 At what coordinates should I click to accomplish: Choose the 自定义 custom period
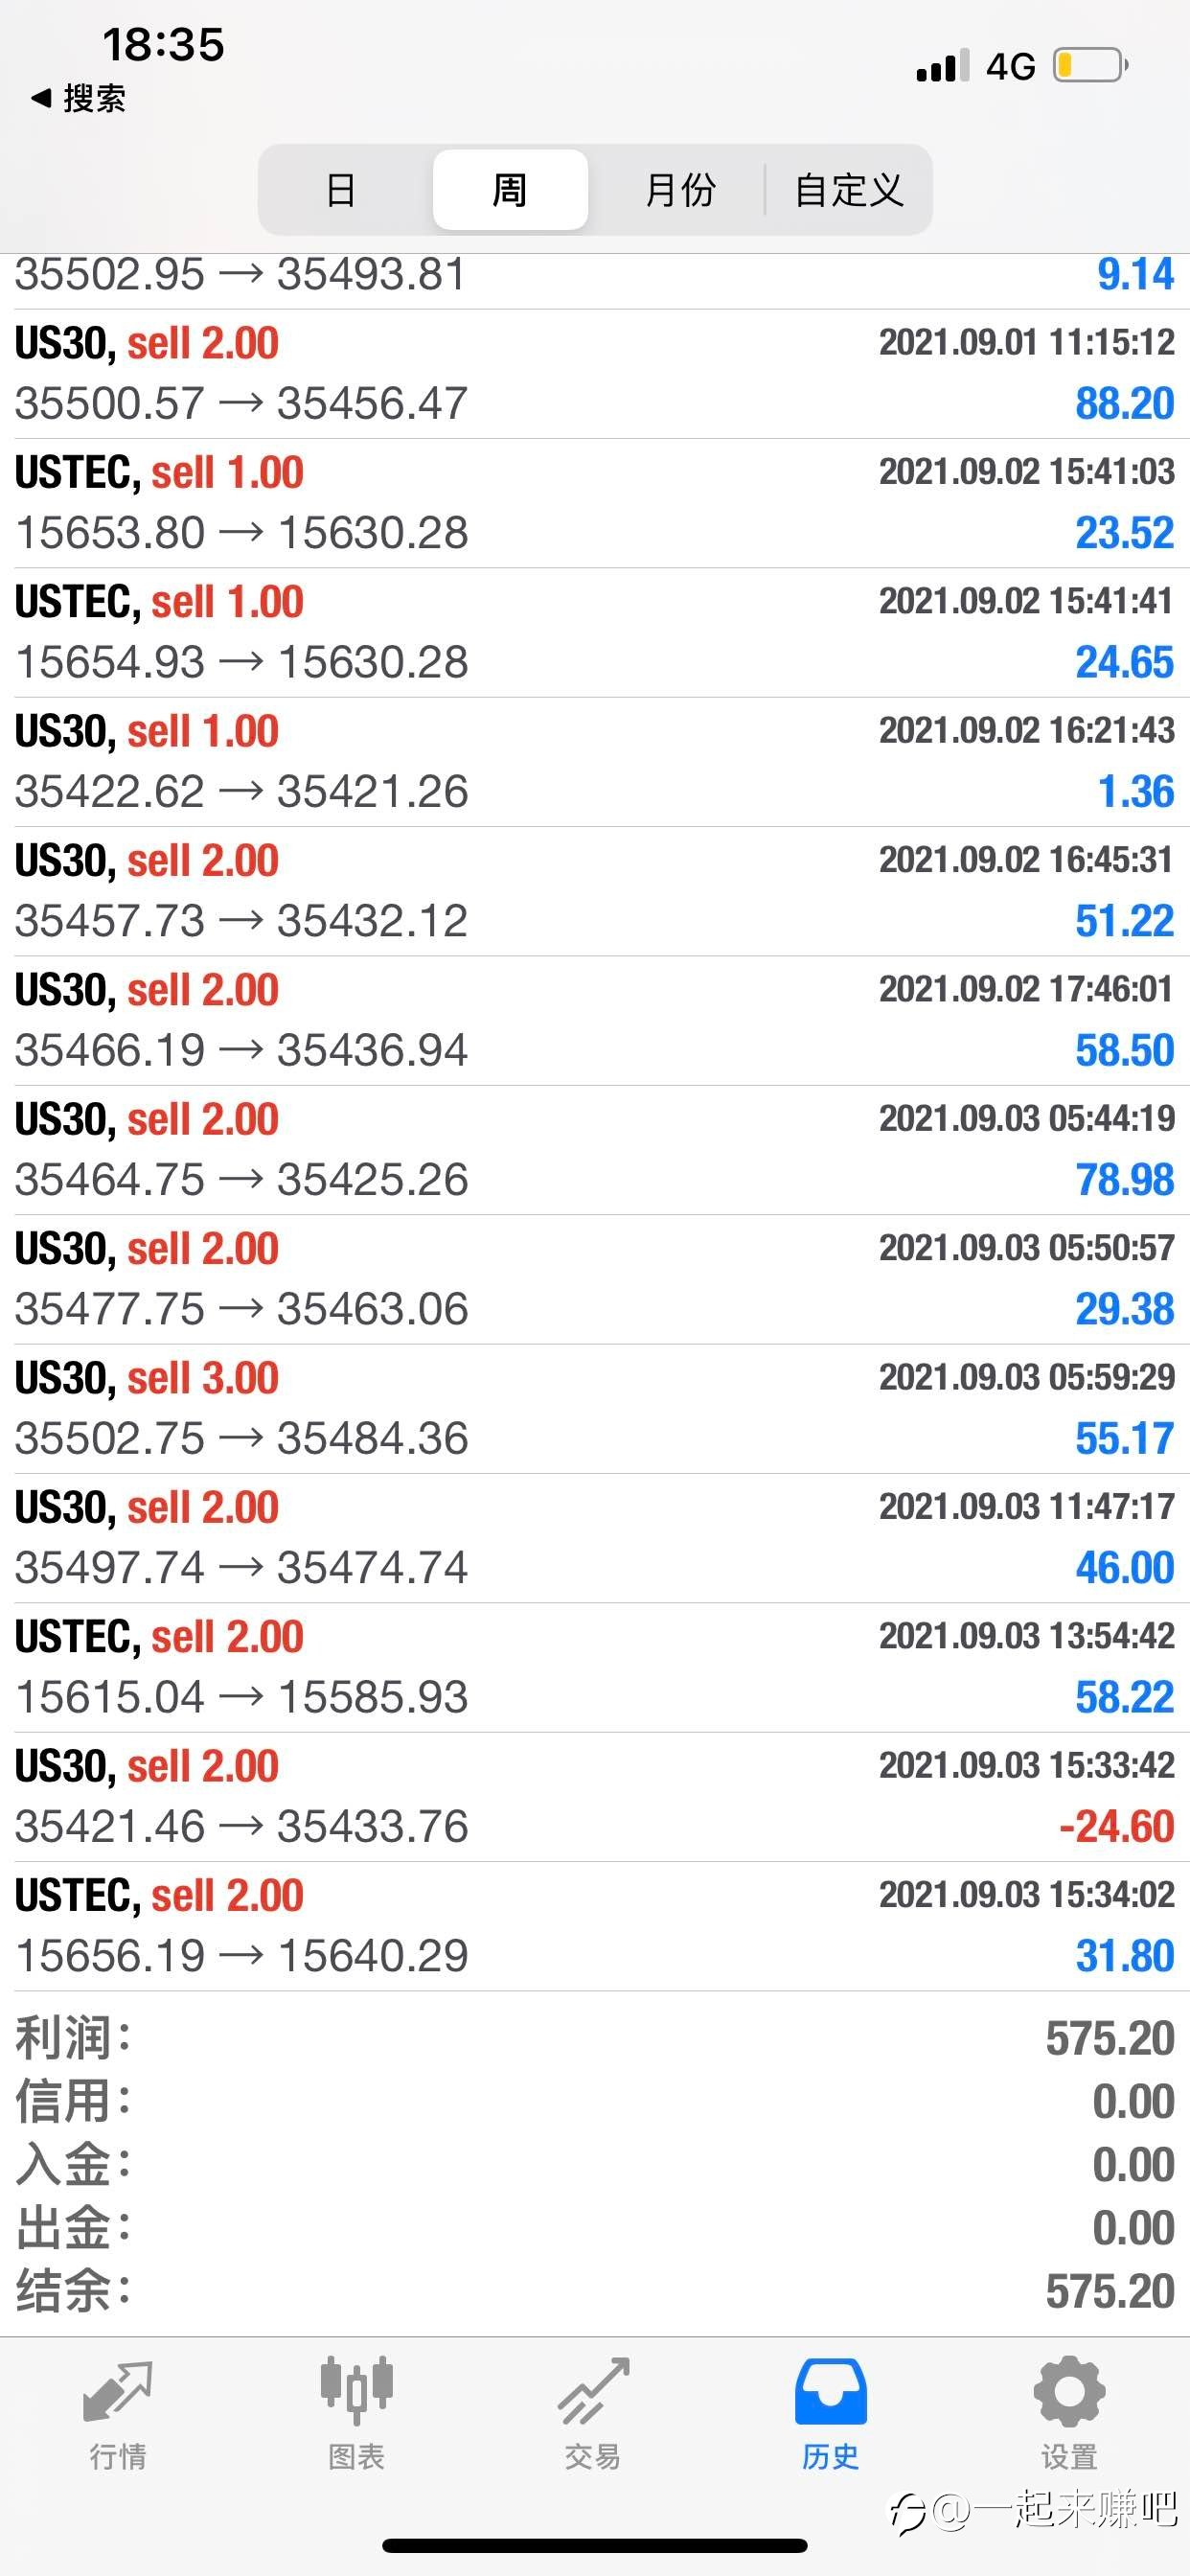click(x=849, y=189)
